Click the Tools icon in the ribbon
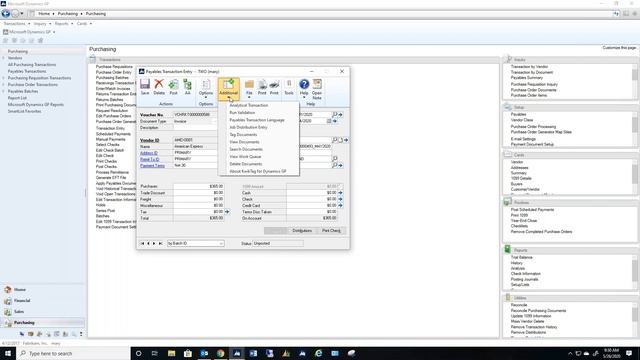Viewport: 640px width, 360px height. click(x=289, y=87)
